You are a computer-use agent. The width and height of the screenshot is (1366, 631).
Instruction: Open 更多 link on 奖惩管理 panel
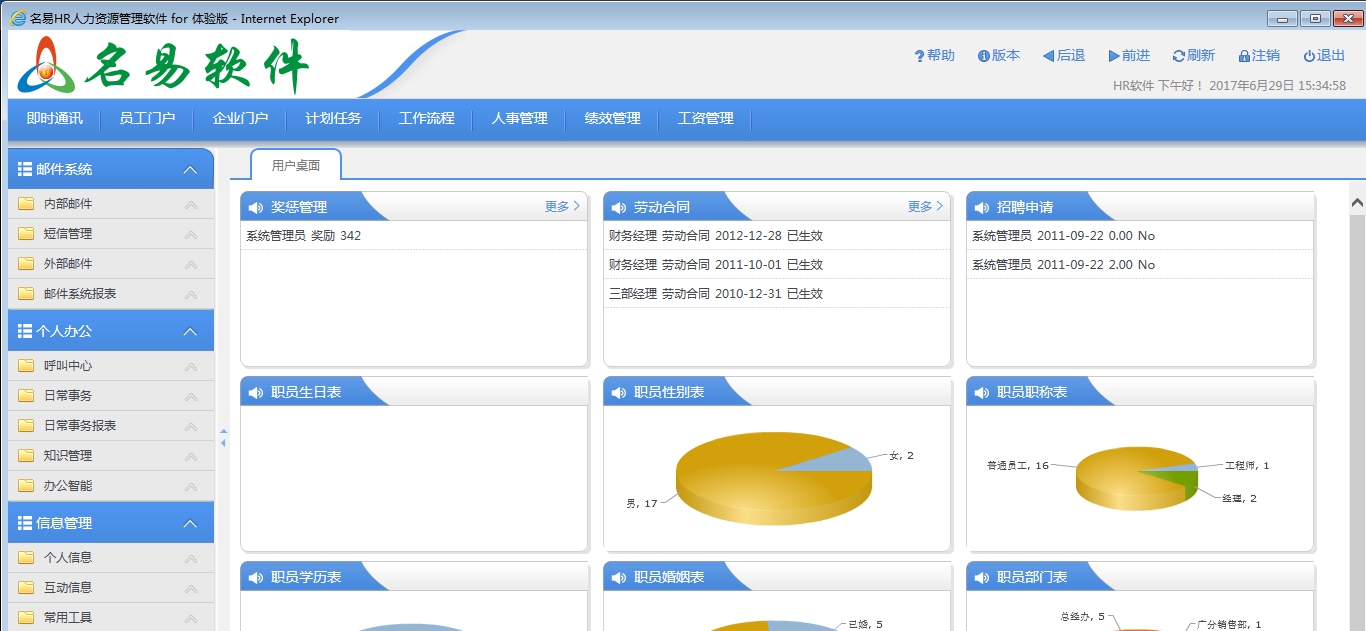[x=557, y=206]
